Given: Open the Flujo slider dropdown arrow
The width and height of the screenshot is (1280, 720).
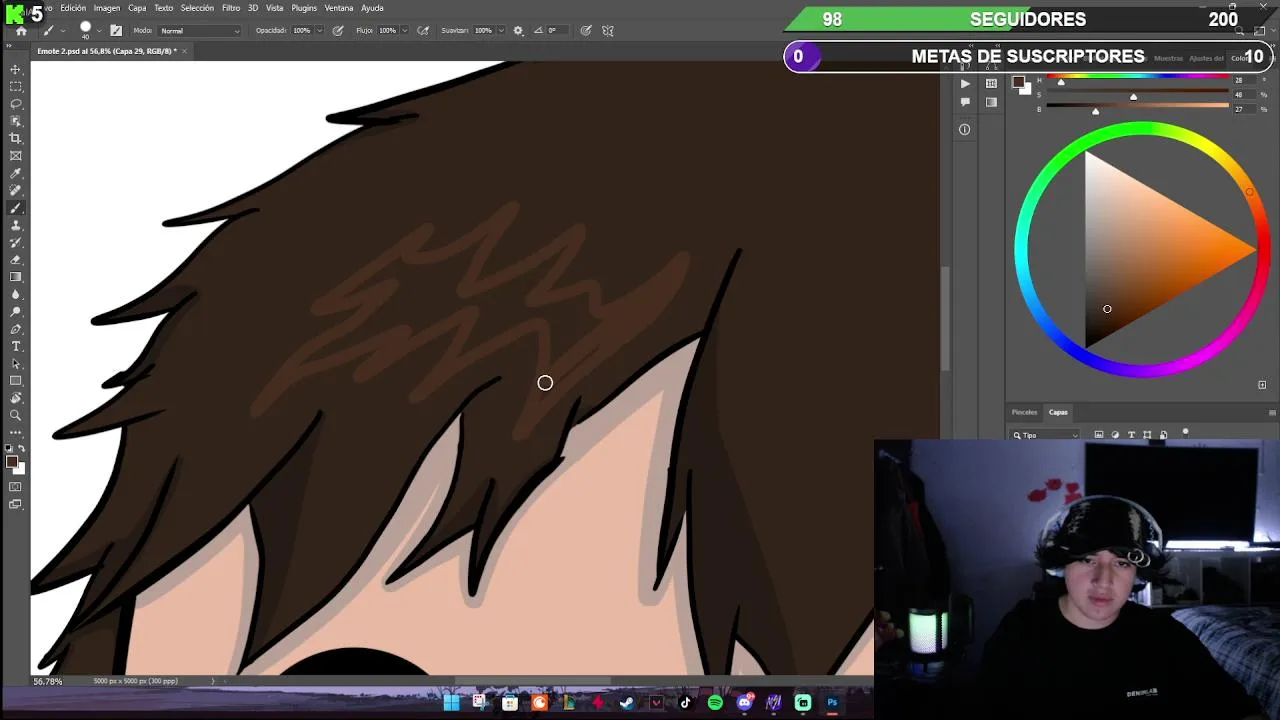Looking at the screenshot, I should coord(405,31).
